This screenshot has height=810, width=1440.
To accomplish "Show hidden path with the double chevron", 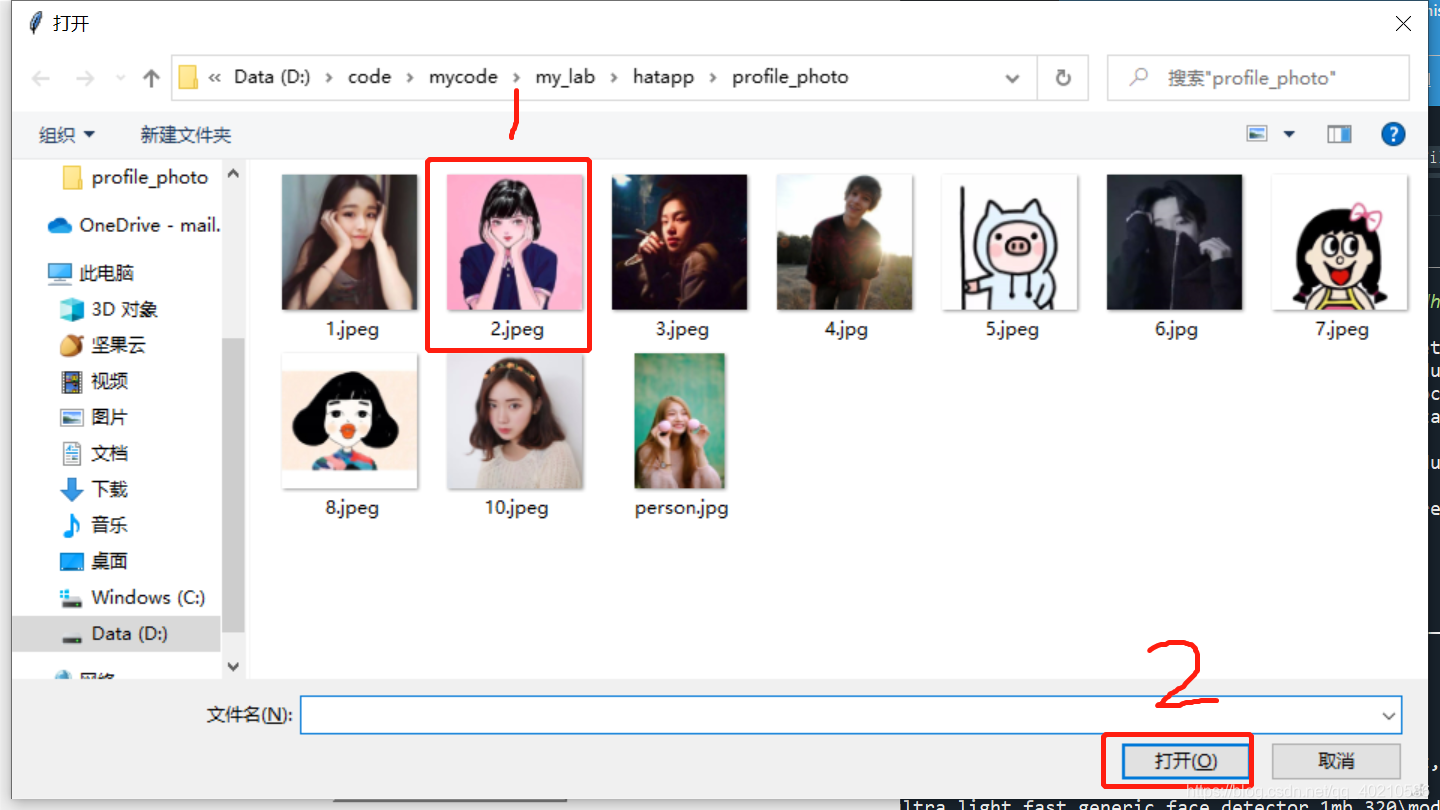I will tap(215, 77).
